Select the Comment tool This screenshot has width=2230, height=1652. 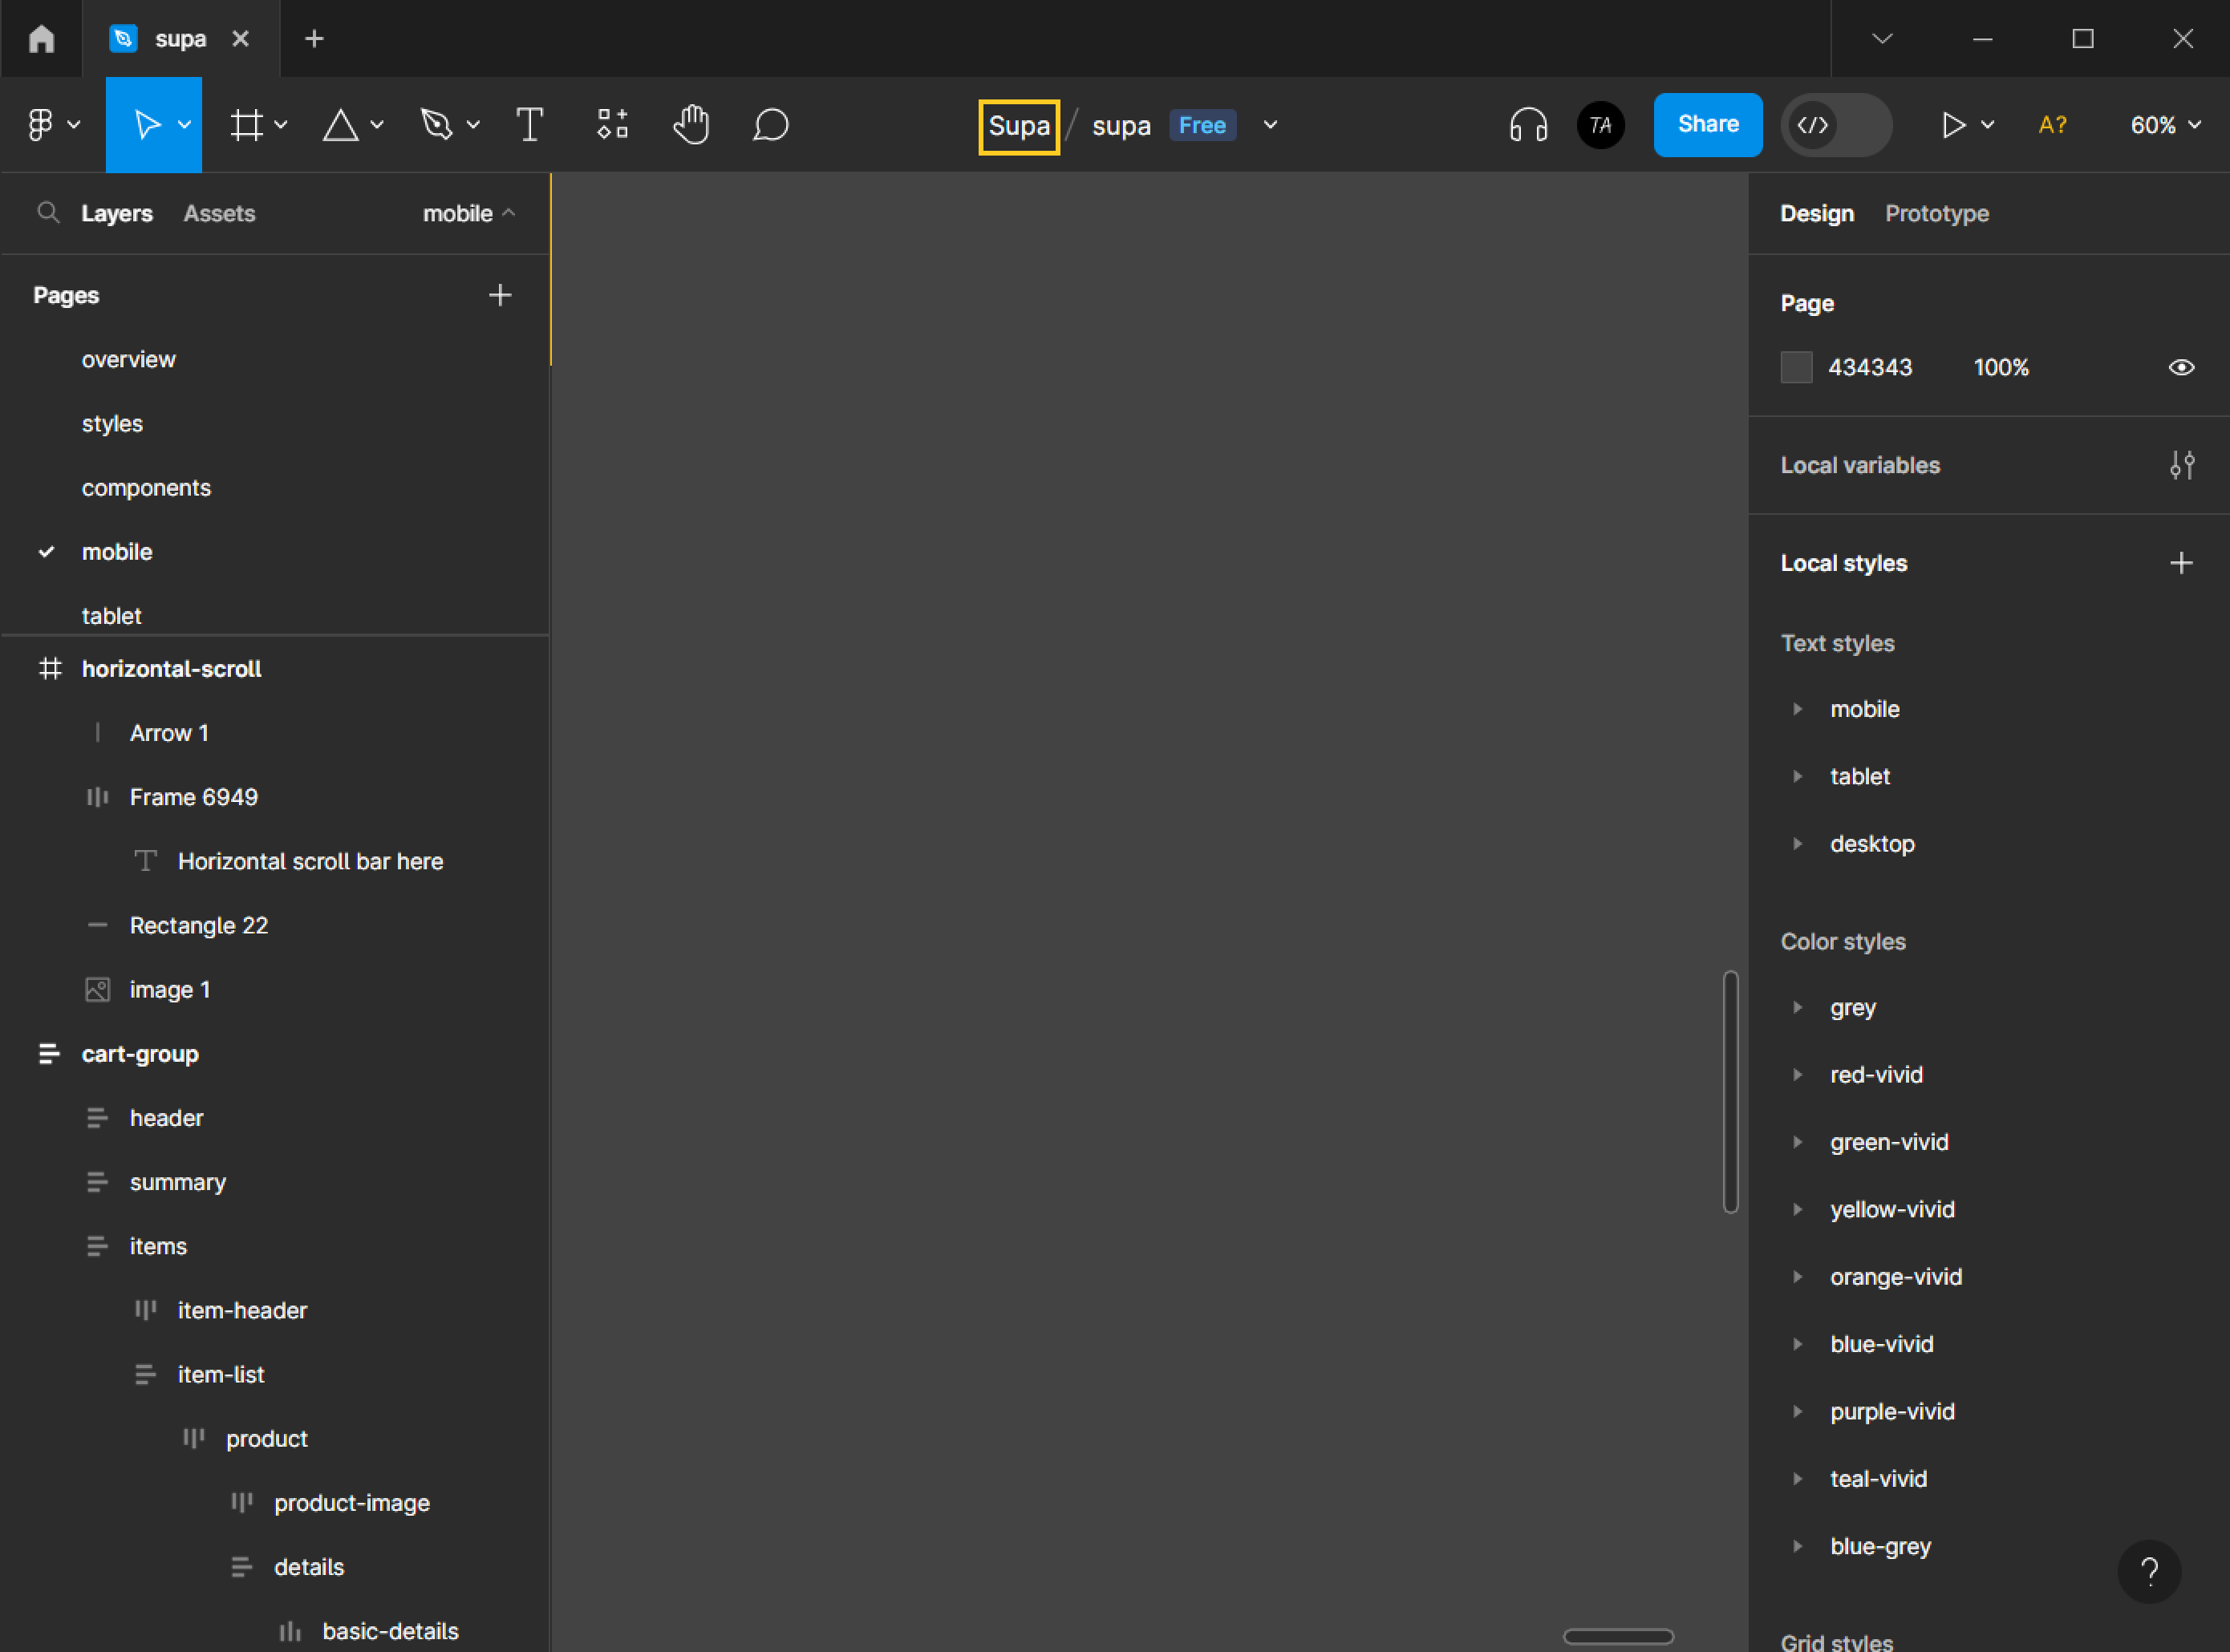[771, 125]
